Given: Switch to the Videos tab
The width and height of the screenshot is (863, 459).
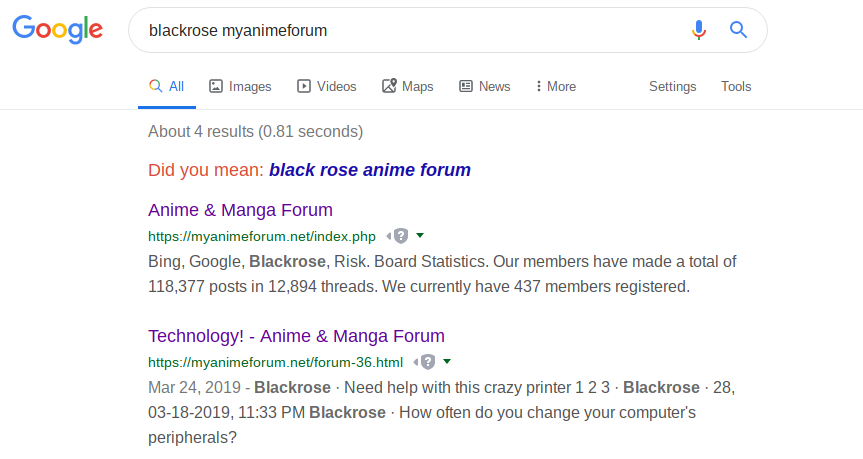Looking at the screenshot, I should pos(327,86).
